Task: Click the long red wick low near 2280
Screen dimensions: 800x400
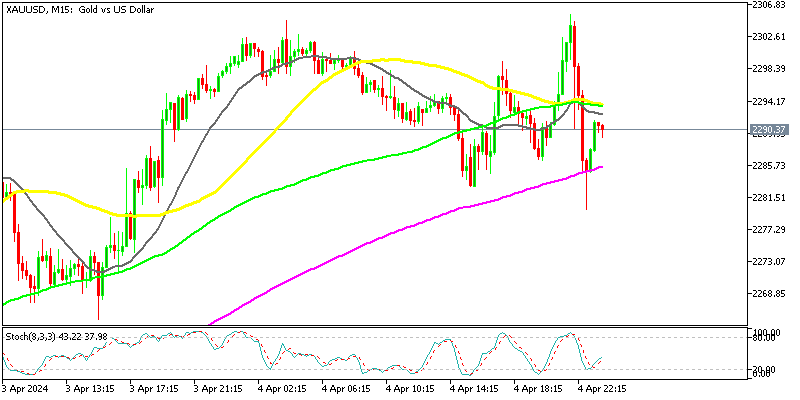Action: point(585,203)
